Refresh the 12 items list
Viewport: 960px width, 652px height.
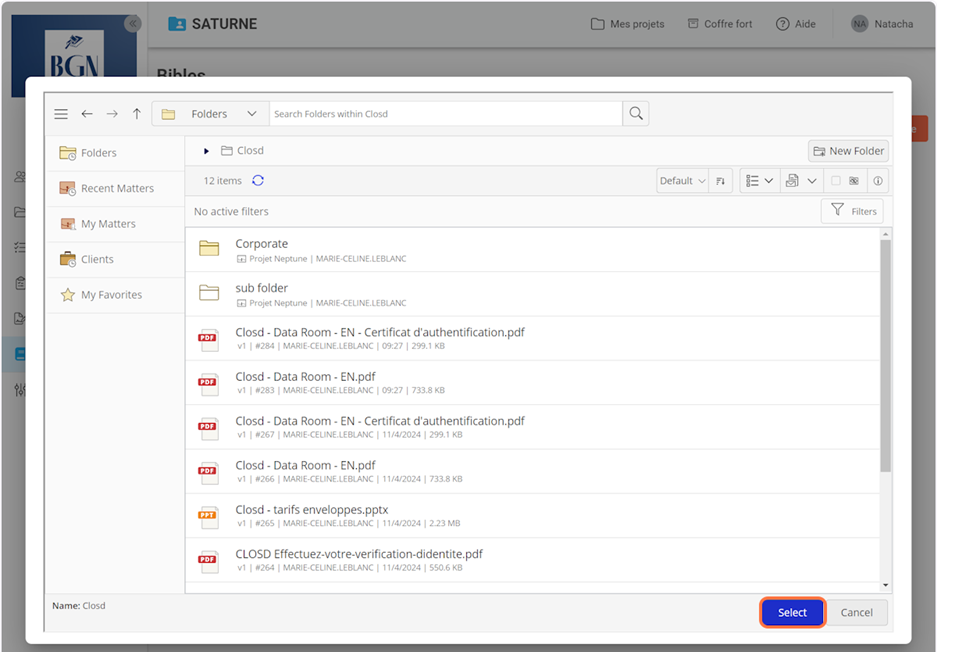258,181
